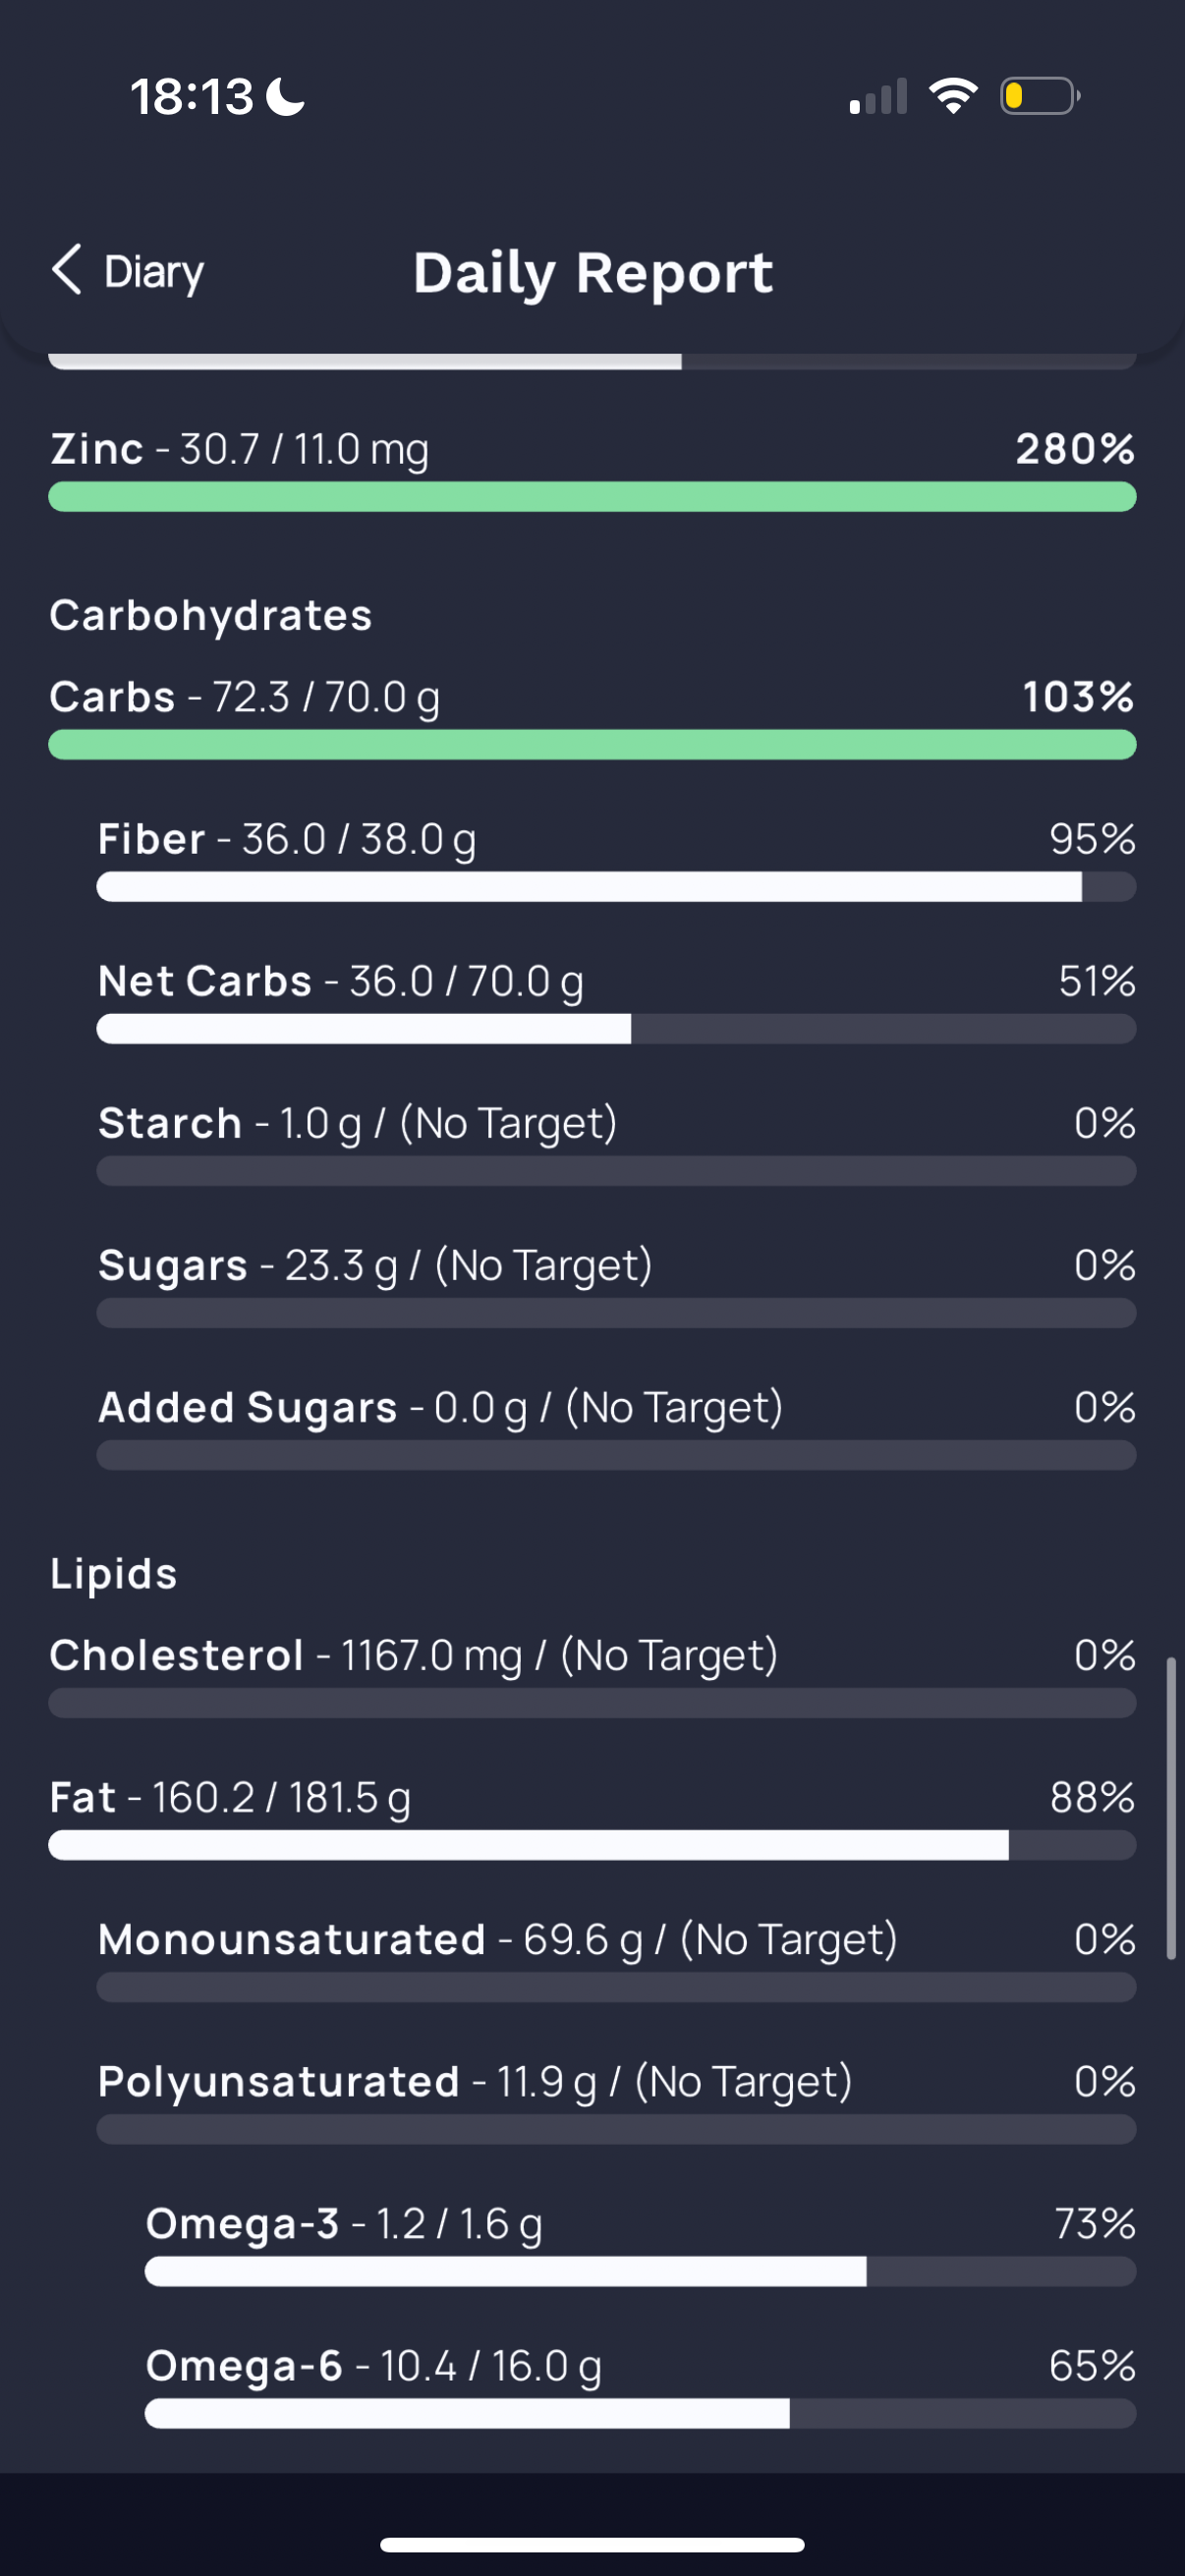The width and height of the screenshot is (1185, 2576).
Task: Tap the vertical scrollbar indicator
Action: point(1170,1808)
